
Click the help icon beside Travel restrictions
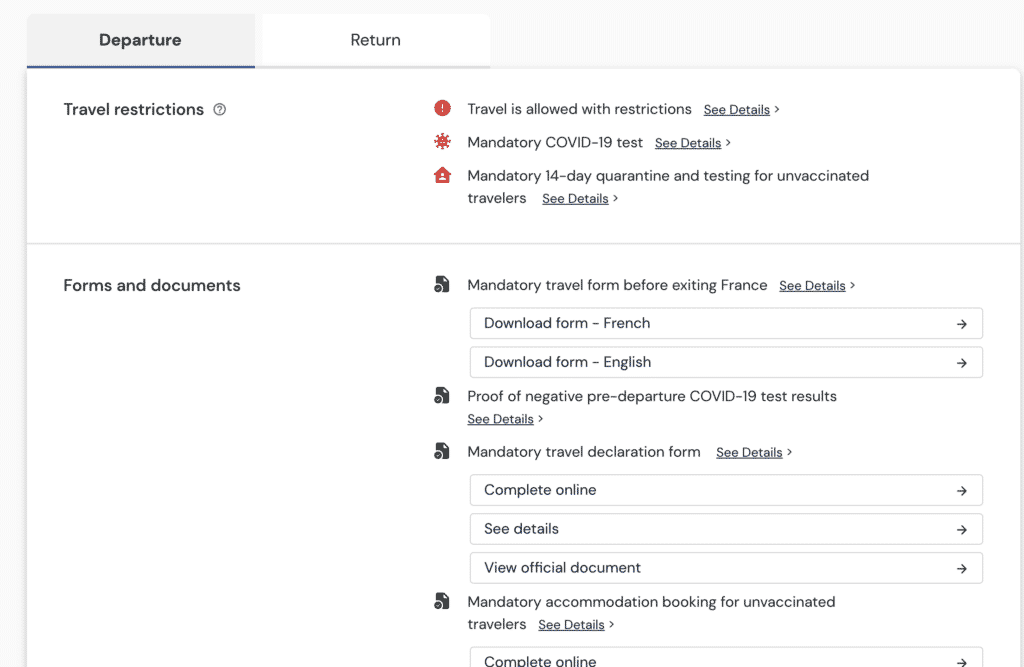[x=220, y=110]
